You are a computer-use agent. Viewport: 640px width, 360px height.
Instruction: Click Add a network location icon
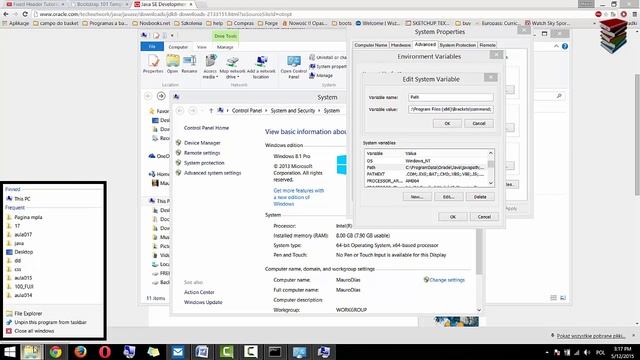pyautogui.click(x=261, y=67)
